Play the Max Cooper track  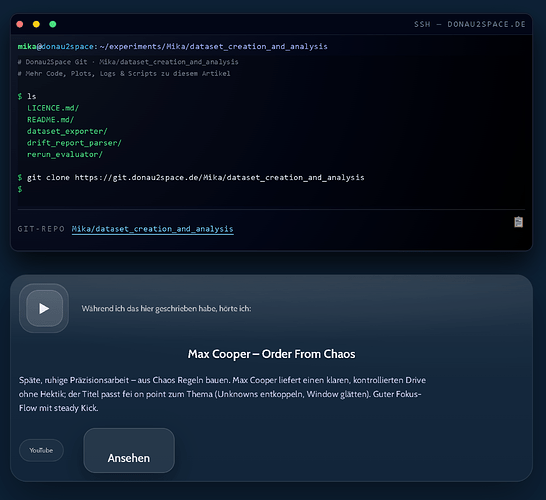tap(44, 308)
